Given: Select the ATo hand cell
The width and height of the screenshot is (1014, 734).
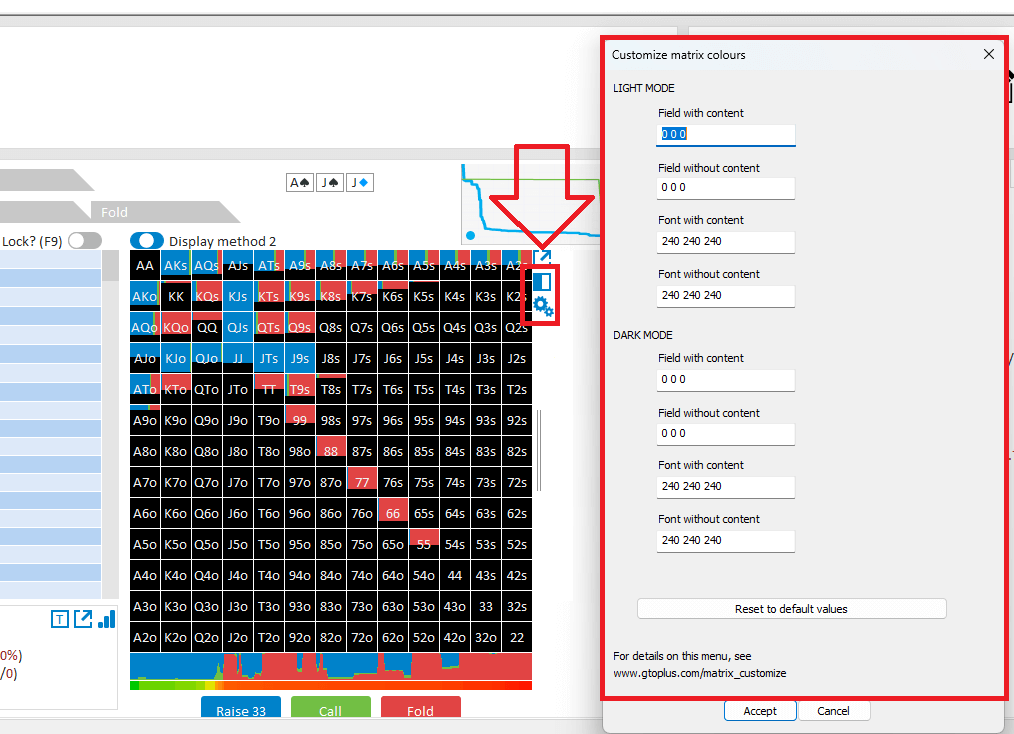Looking at the screenshot, I should [145, 389].
